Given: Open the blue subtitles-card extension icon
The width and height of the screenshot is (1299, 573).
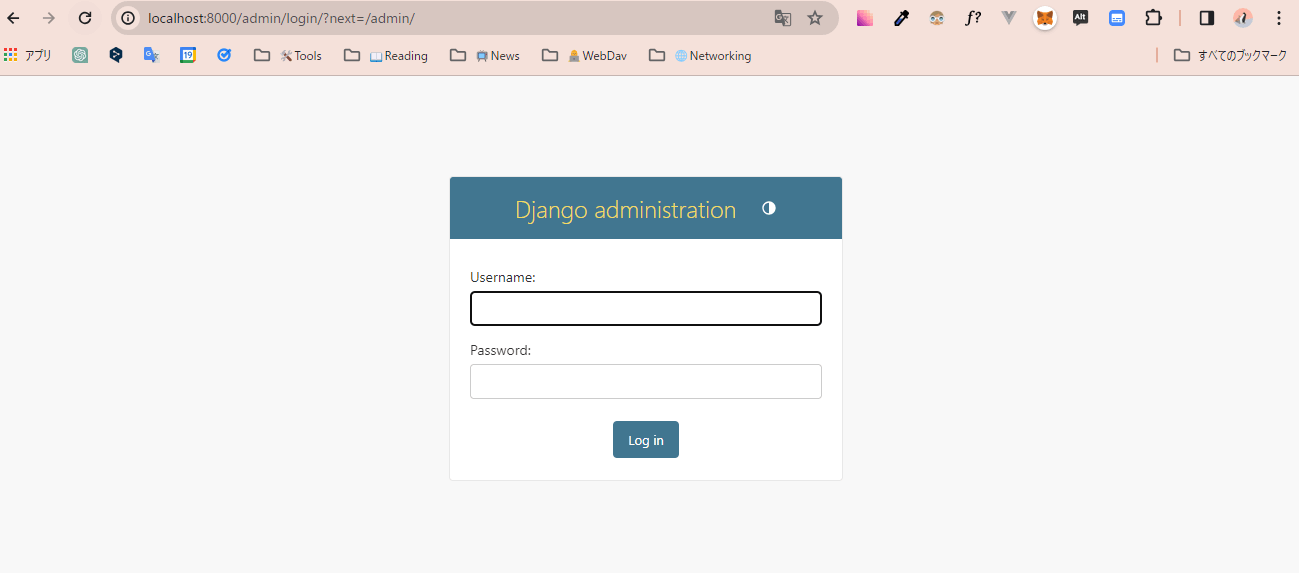Looking at the screenshot, I should tap(1117, 18).
